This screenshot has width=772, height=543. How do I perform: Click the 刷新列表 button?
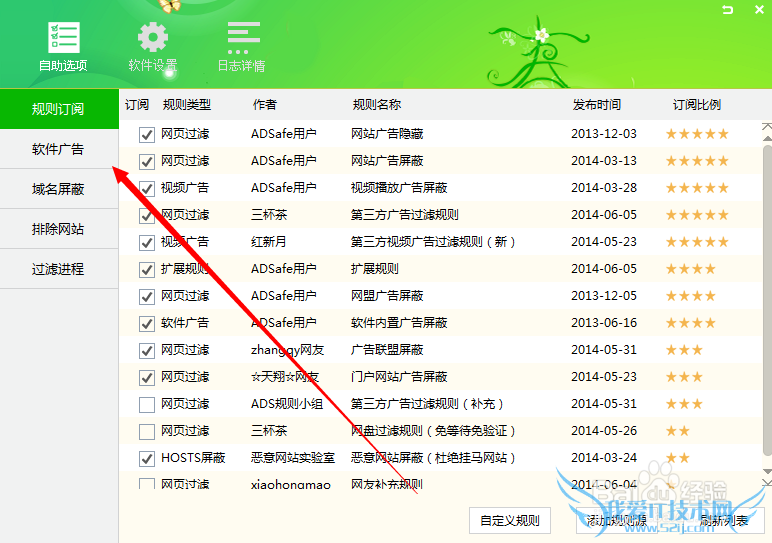[x=724, y=520]
